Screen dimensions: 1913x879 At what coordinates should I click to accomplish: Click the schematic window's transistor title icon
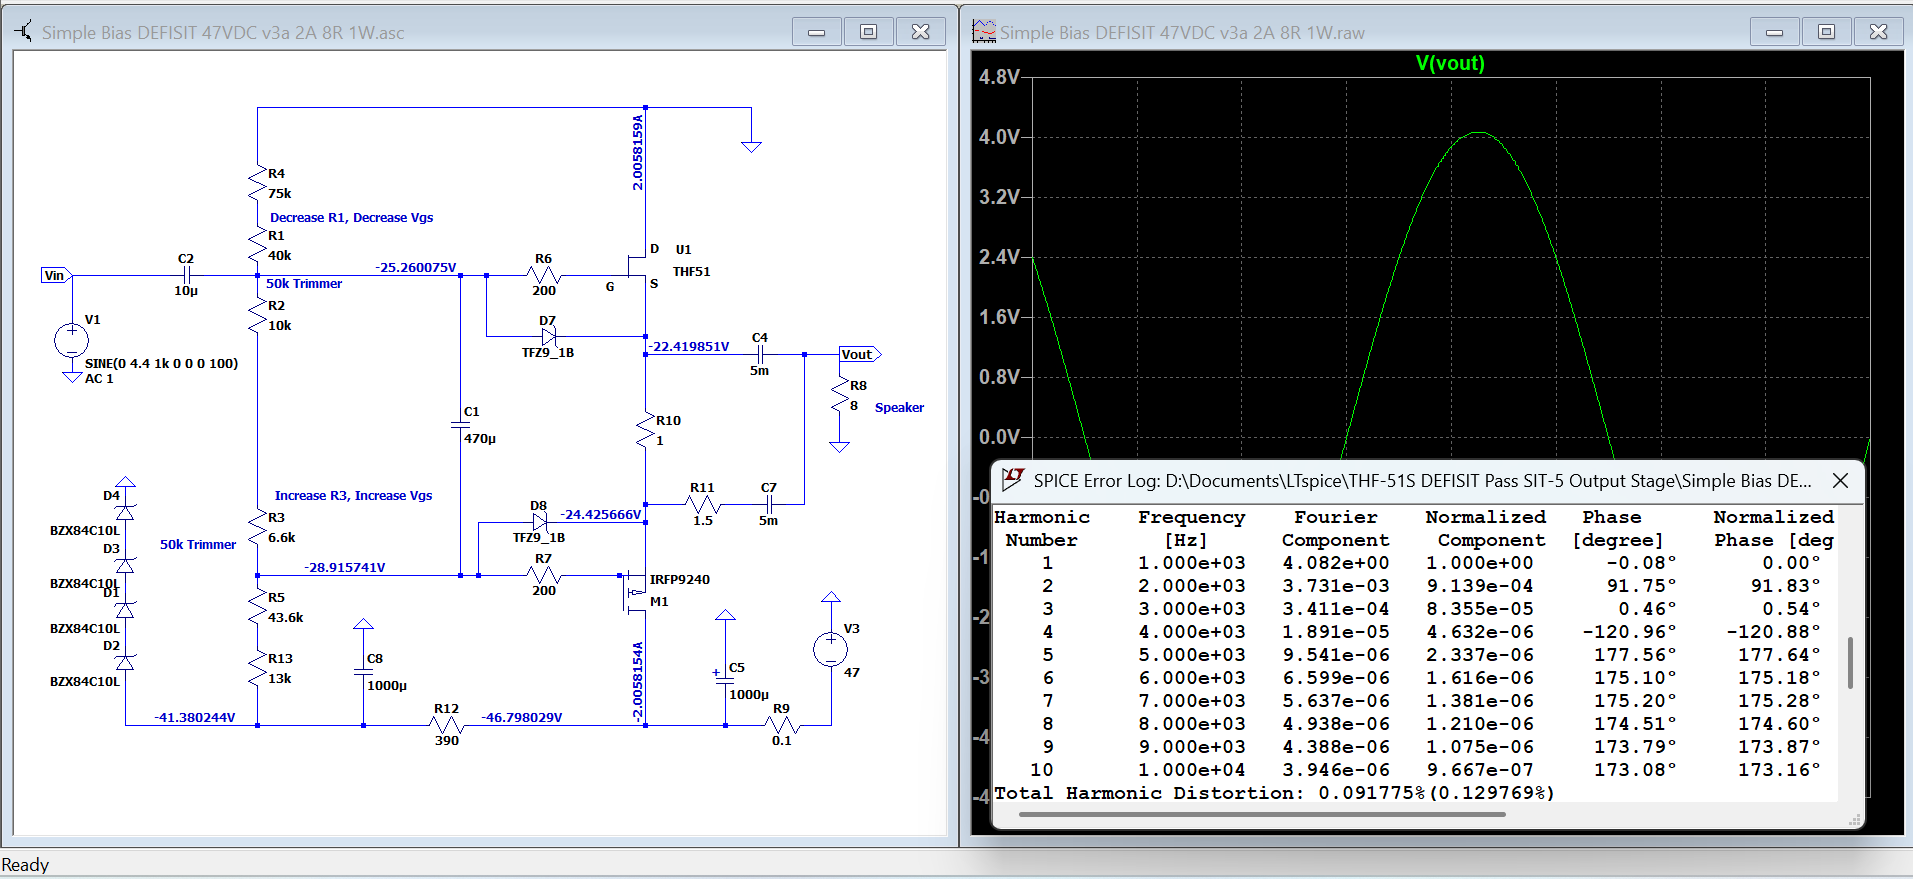coord(23,32)
